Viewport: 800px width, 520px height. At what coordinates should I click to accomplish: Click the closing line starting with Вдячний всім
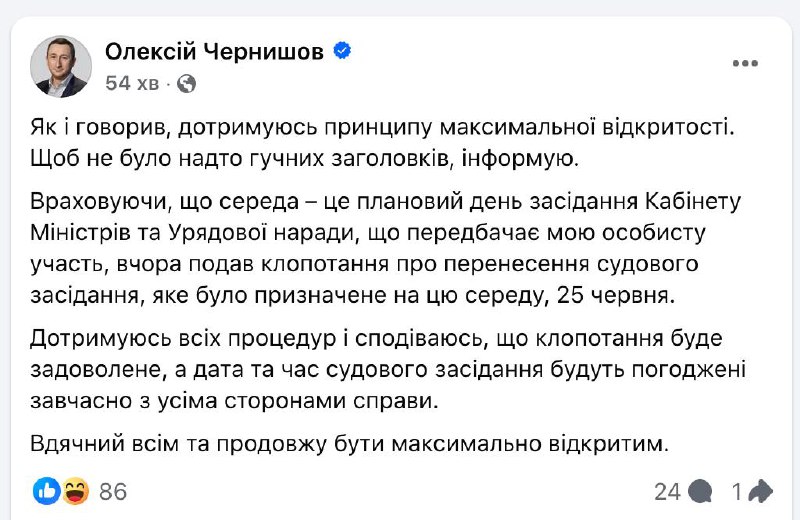pyautogui.click(x=349, y=443)
